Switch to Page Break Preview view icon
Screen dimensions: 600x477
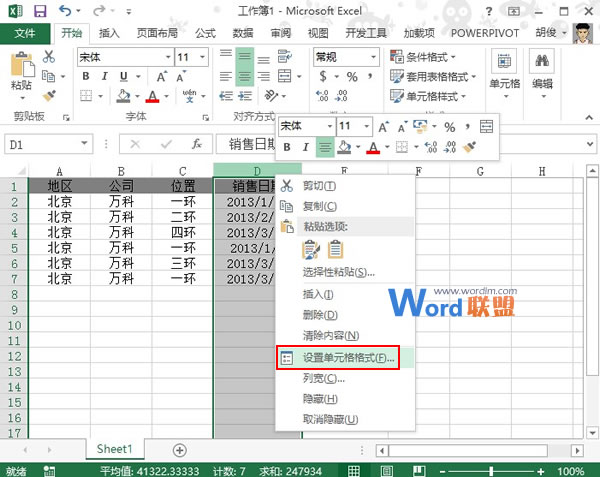click(x=419, y=470)
